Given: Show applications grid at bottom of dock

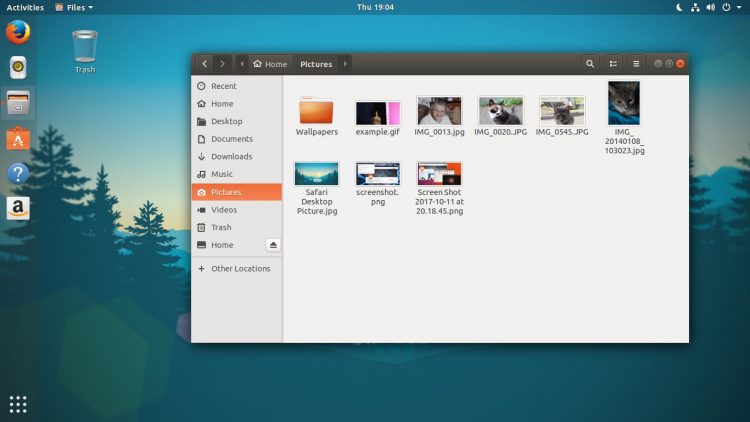Looking at the screenshot, I should tap(18, 404).
